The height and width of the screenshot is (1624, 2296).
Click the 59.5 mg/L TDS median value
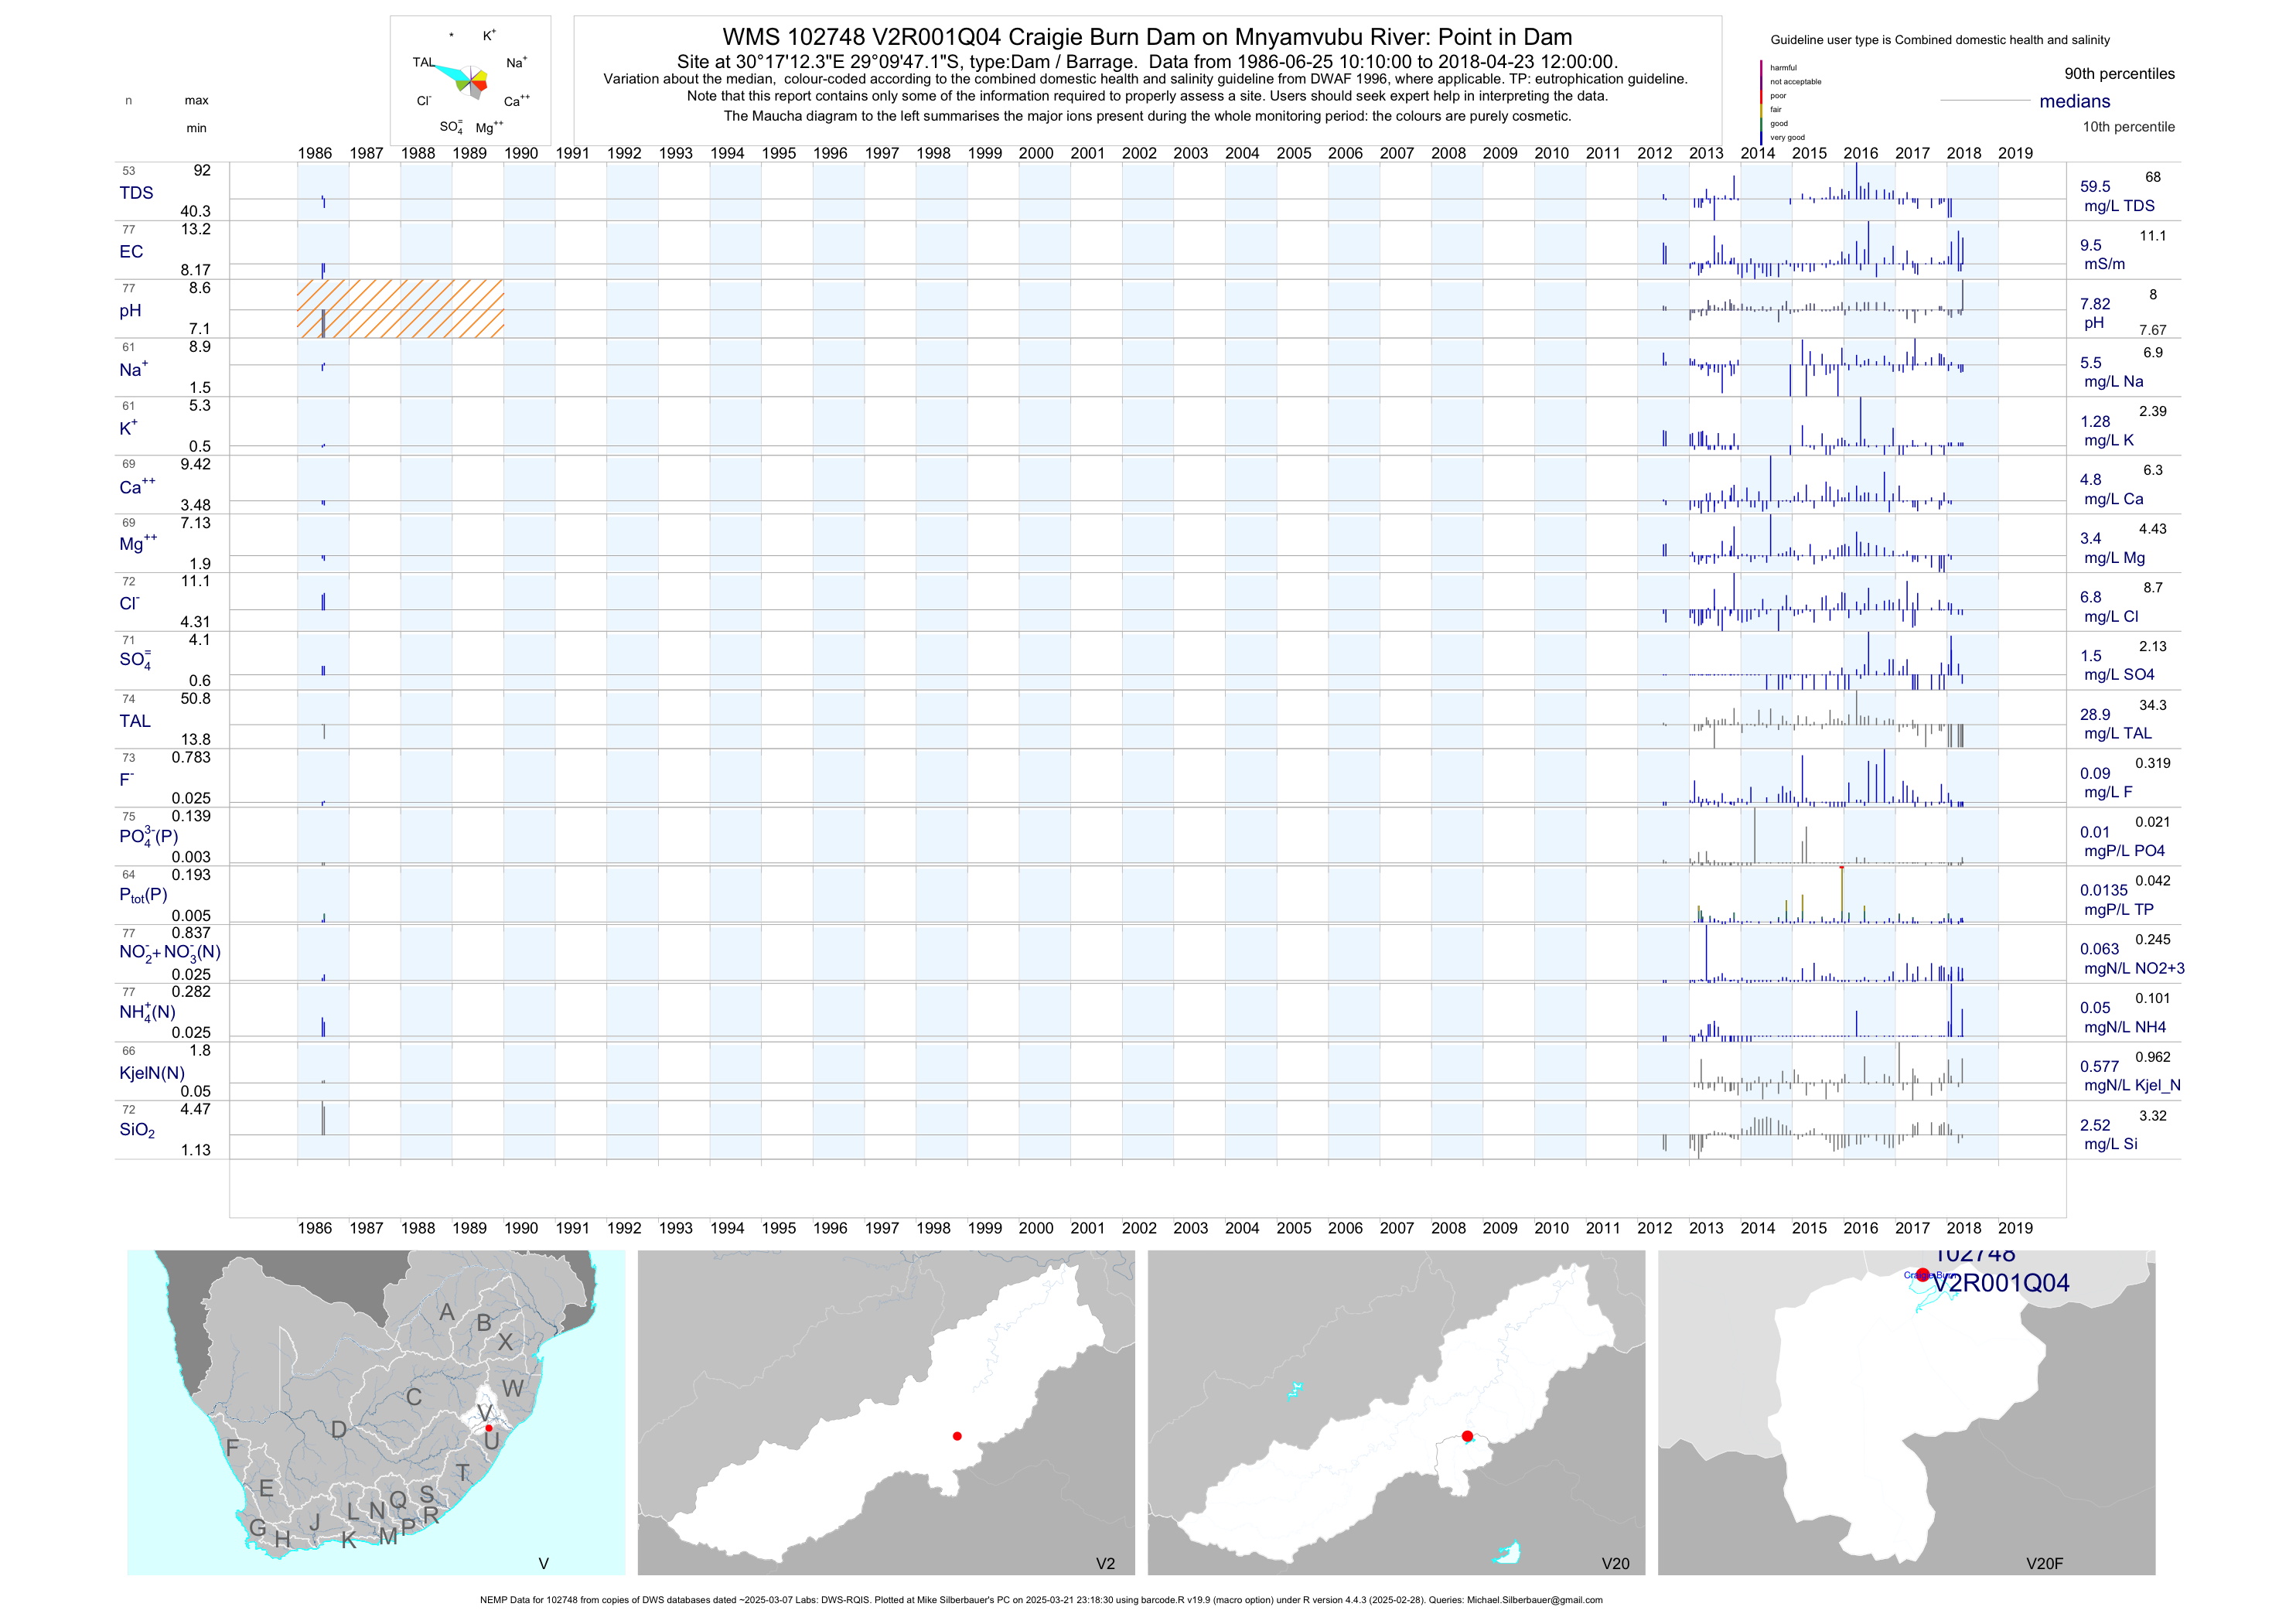click(x=2095, y=187)
